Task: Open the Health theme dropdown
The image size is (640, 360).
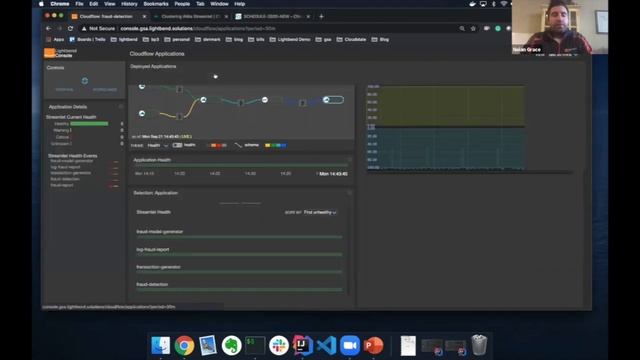Action: tap(158, 145)
